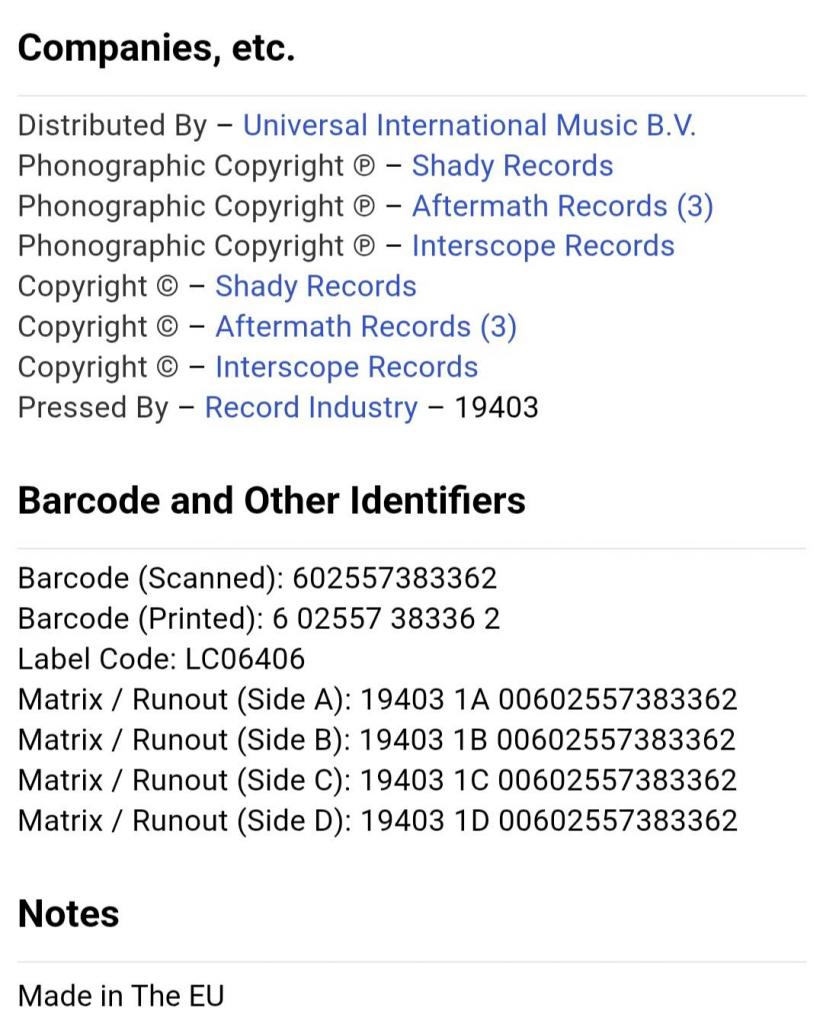Click Interscope Records in the Copyright © row

pyautogui.click(x=346, y=367)
